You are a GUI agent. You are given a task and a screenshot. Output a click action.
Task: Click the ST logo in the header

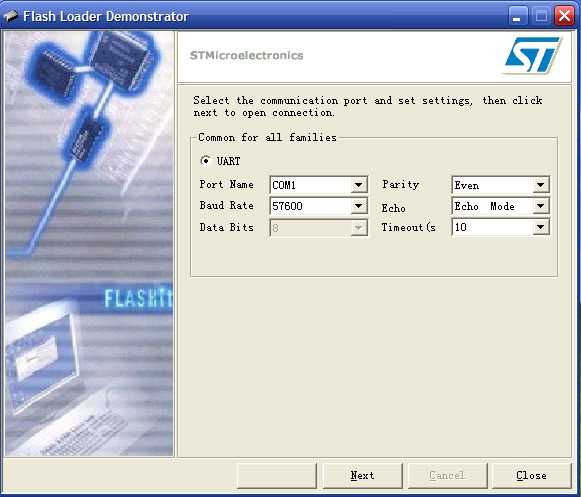coord(532,55)
